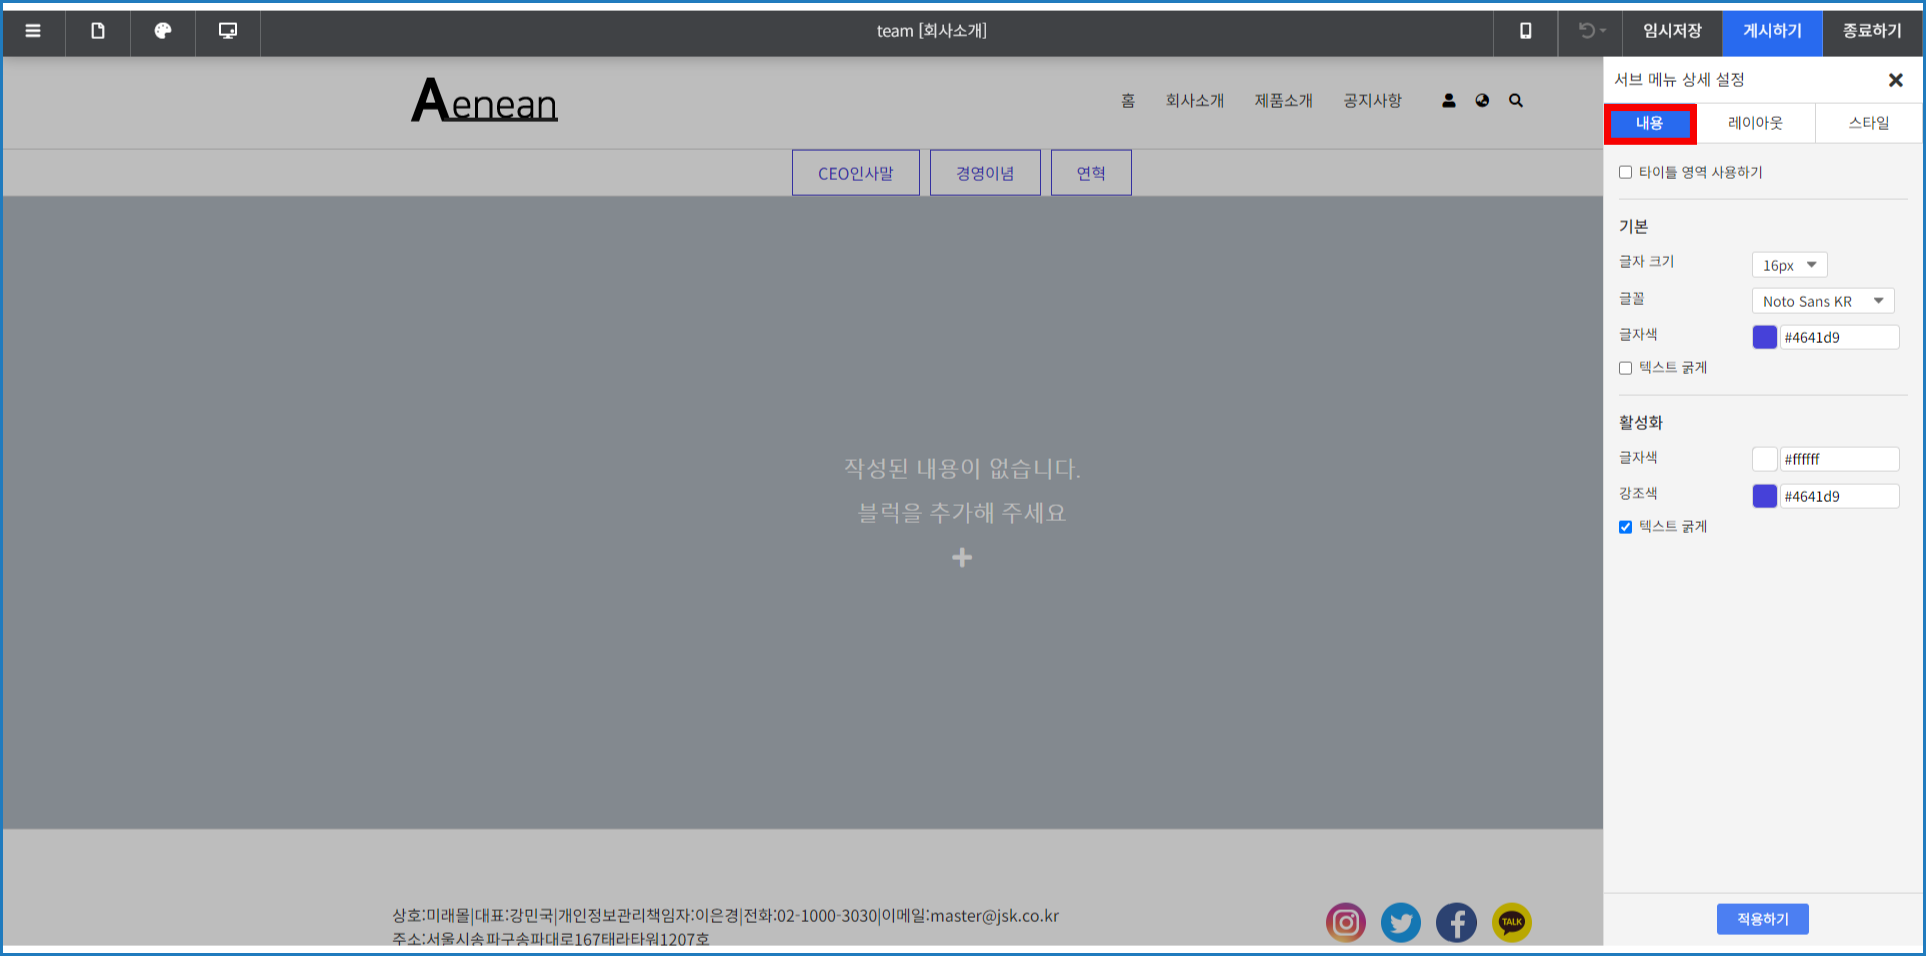Viewport: 1926px width, 956px height.
Task: Uncheck the active text bold checkbox
Action: [1625, 527]
